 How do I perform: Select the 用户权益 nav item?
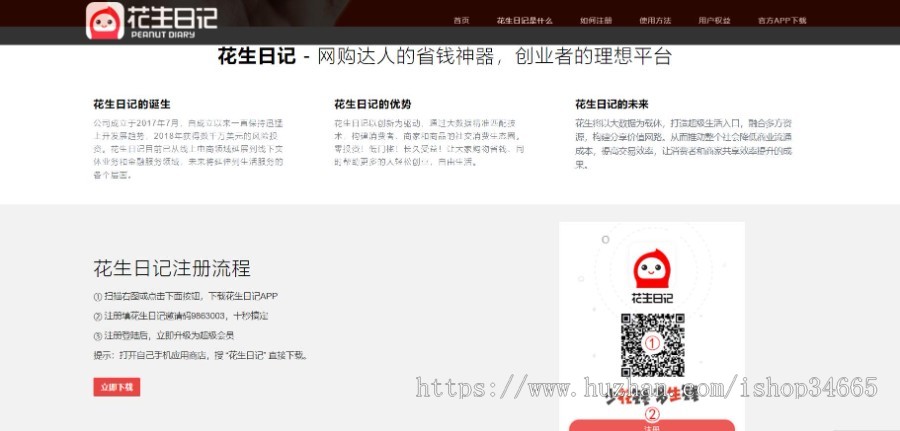click(x=715, y=21)
